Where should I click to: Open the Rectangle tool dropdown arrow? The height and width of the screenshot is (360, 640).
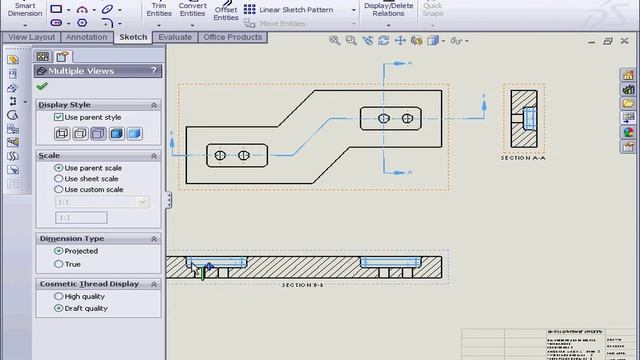[68, 9]
